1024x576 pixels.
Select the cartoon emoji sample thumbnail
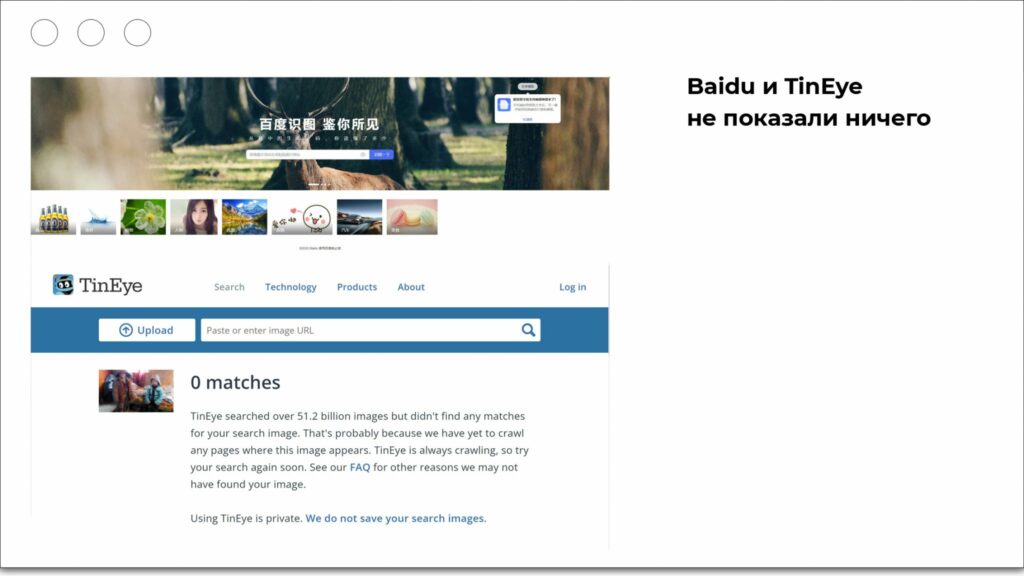(x=302, y=217)
